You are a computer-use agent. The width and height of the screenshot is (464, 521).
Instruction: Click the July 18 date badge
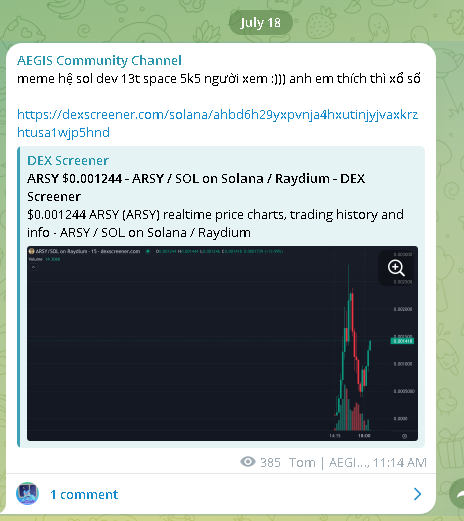coord(260,23)
